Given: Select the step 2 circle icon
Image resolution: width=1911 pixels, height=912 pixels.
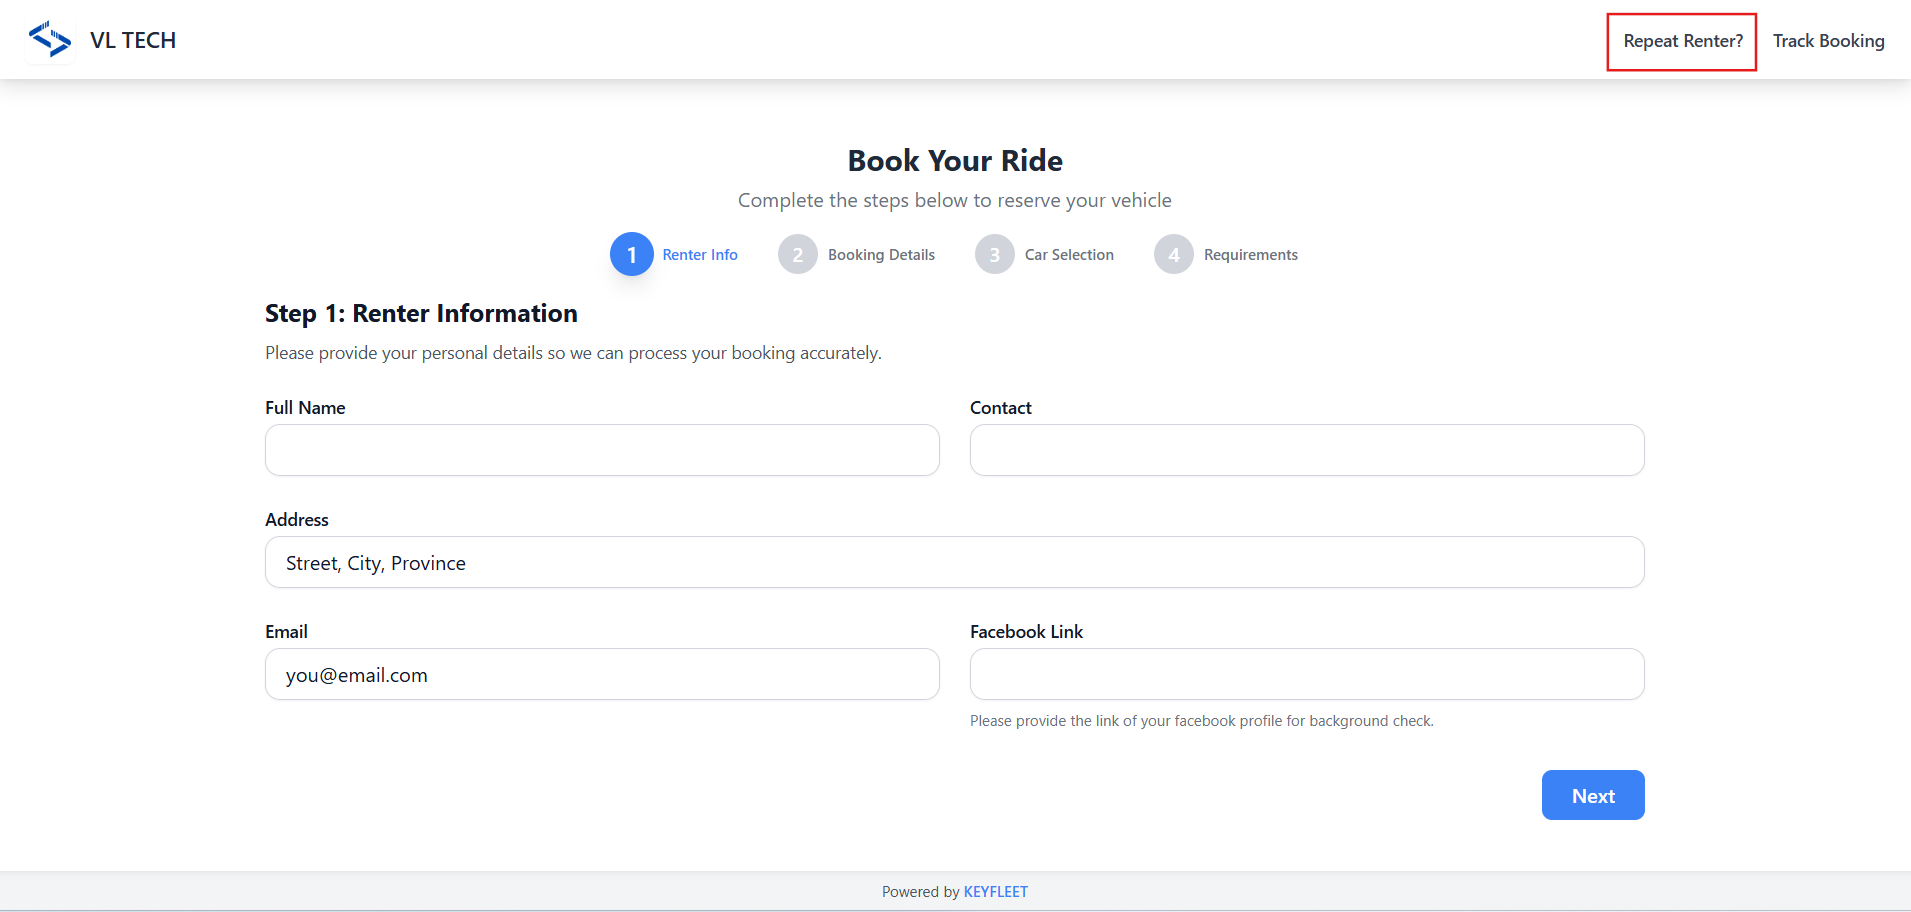Looking at the screenshot, I should [797, 255].
